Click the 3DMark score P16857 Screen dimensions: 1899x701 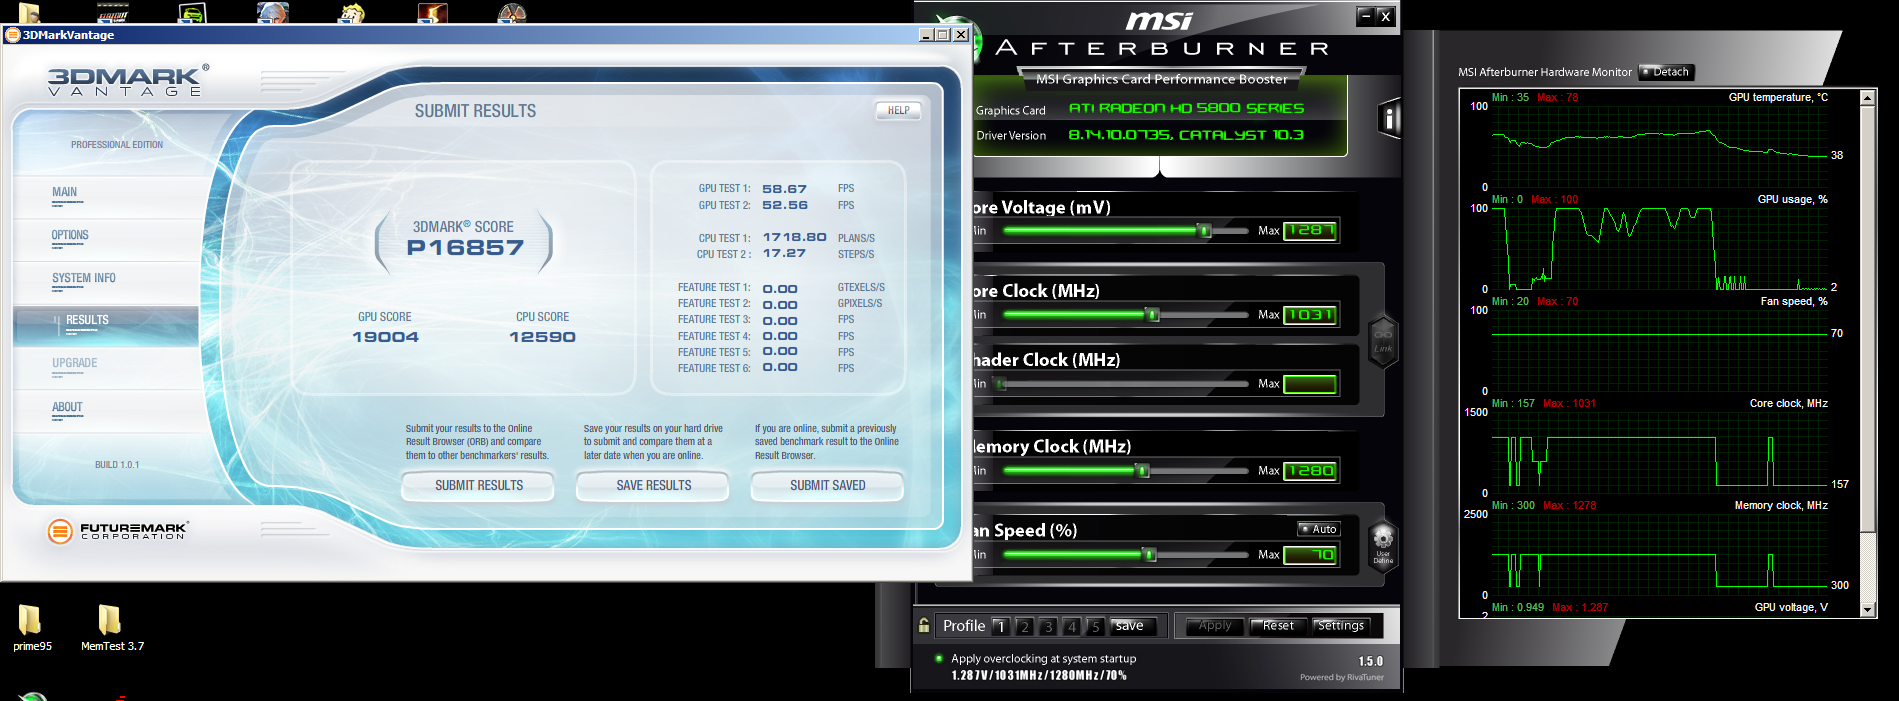[465, 248]
